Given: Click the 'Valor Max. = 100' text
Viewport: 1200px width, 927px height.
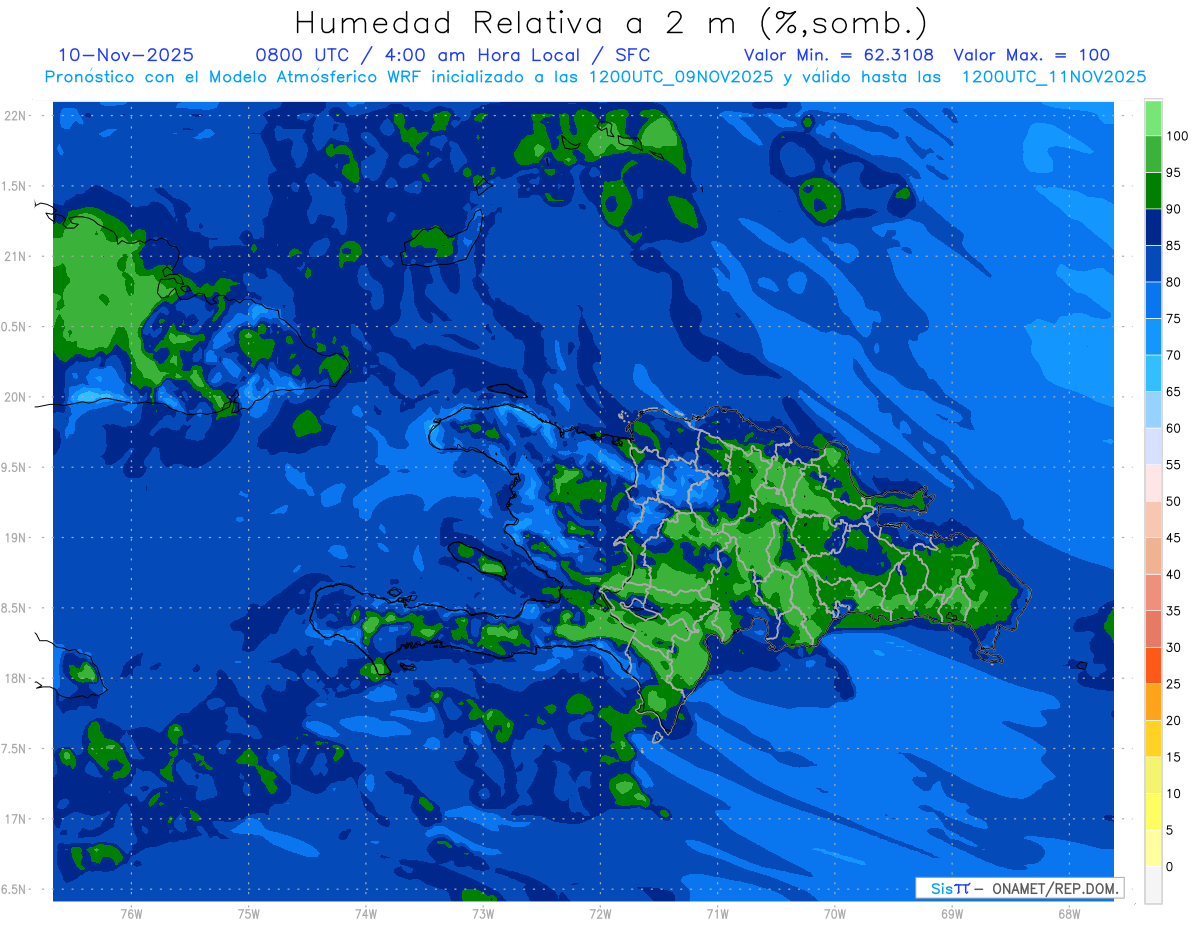Looking at the screenshot, I should tap(1032, 55).
